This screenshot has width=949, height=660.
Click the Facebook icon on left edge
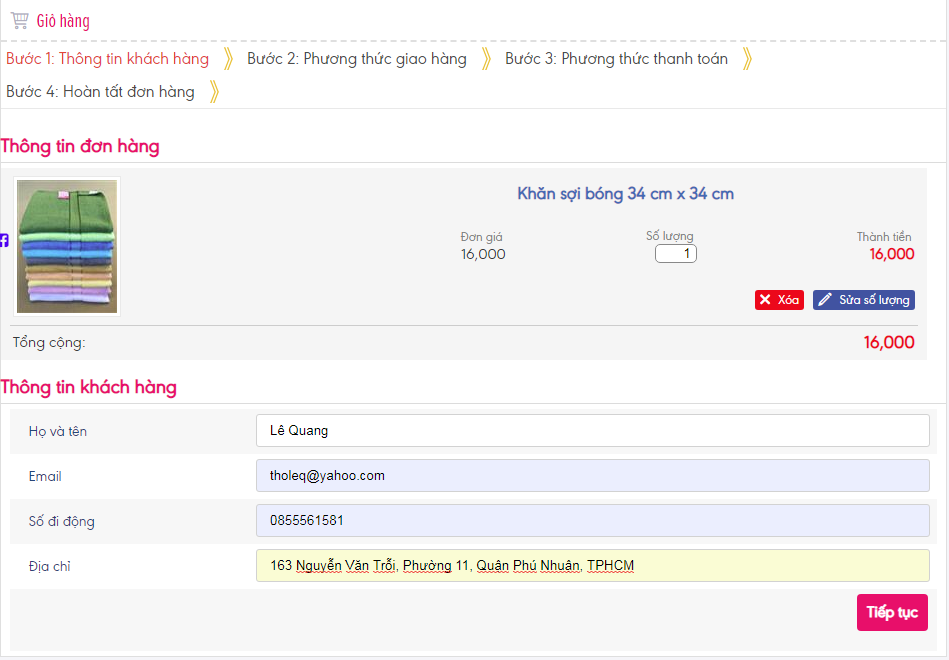pyautogui.click(x=4, y=241)
